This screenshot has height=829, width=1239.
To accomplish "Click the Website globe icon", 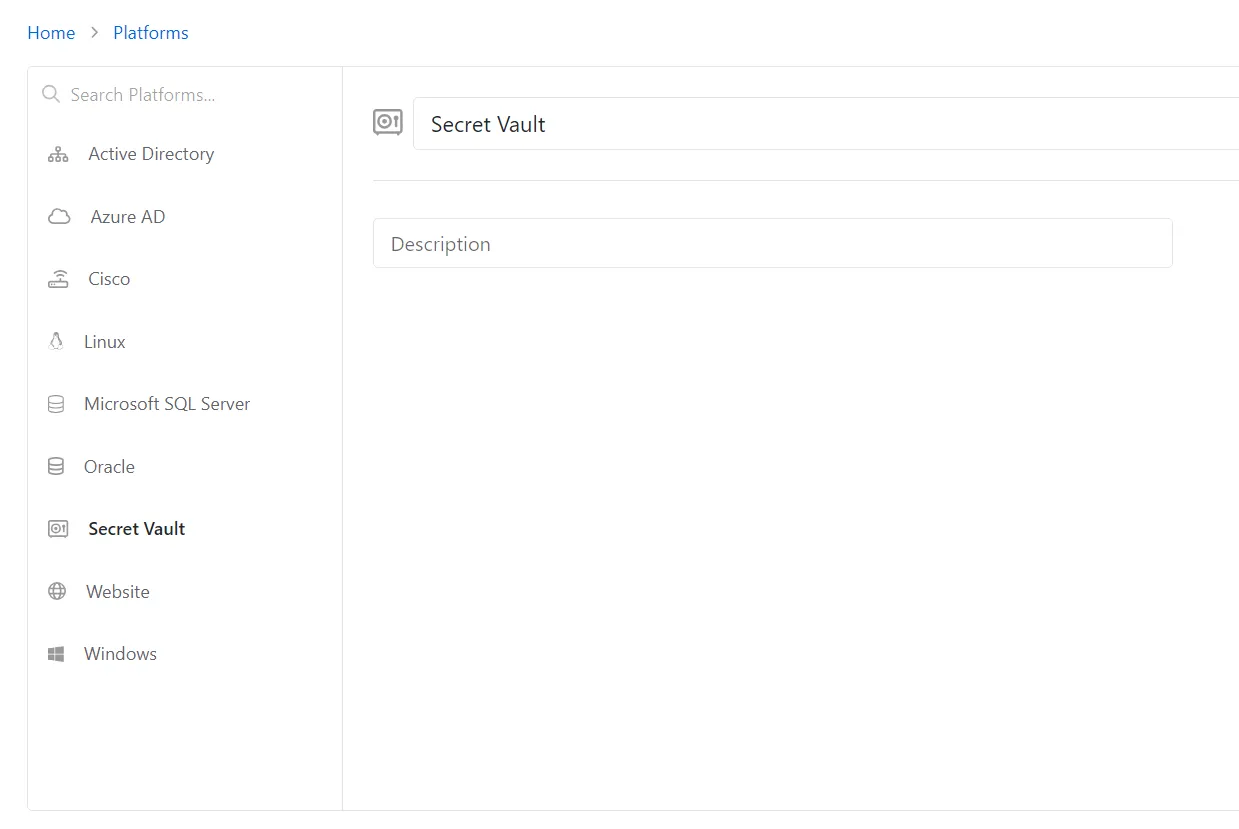I will [x=57, y=592].
